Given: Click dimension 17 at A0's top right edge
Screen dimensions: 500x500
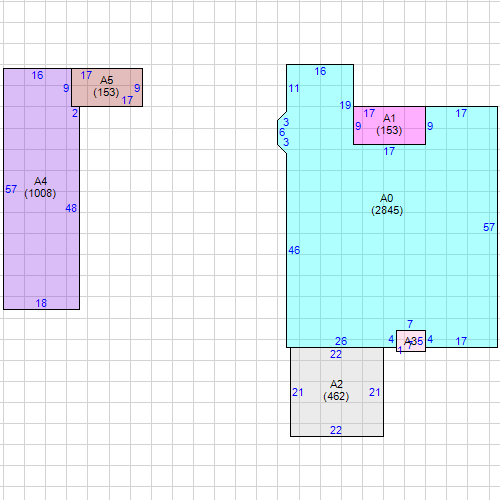Looking at the screenshot, I should pyautogui.click(x=461, y=114).
